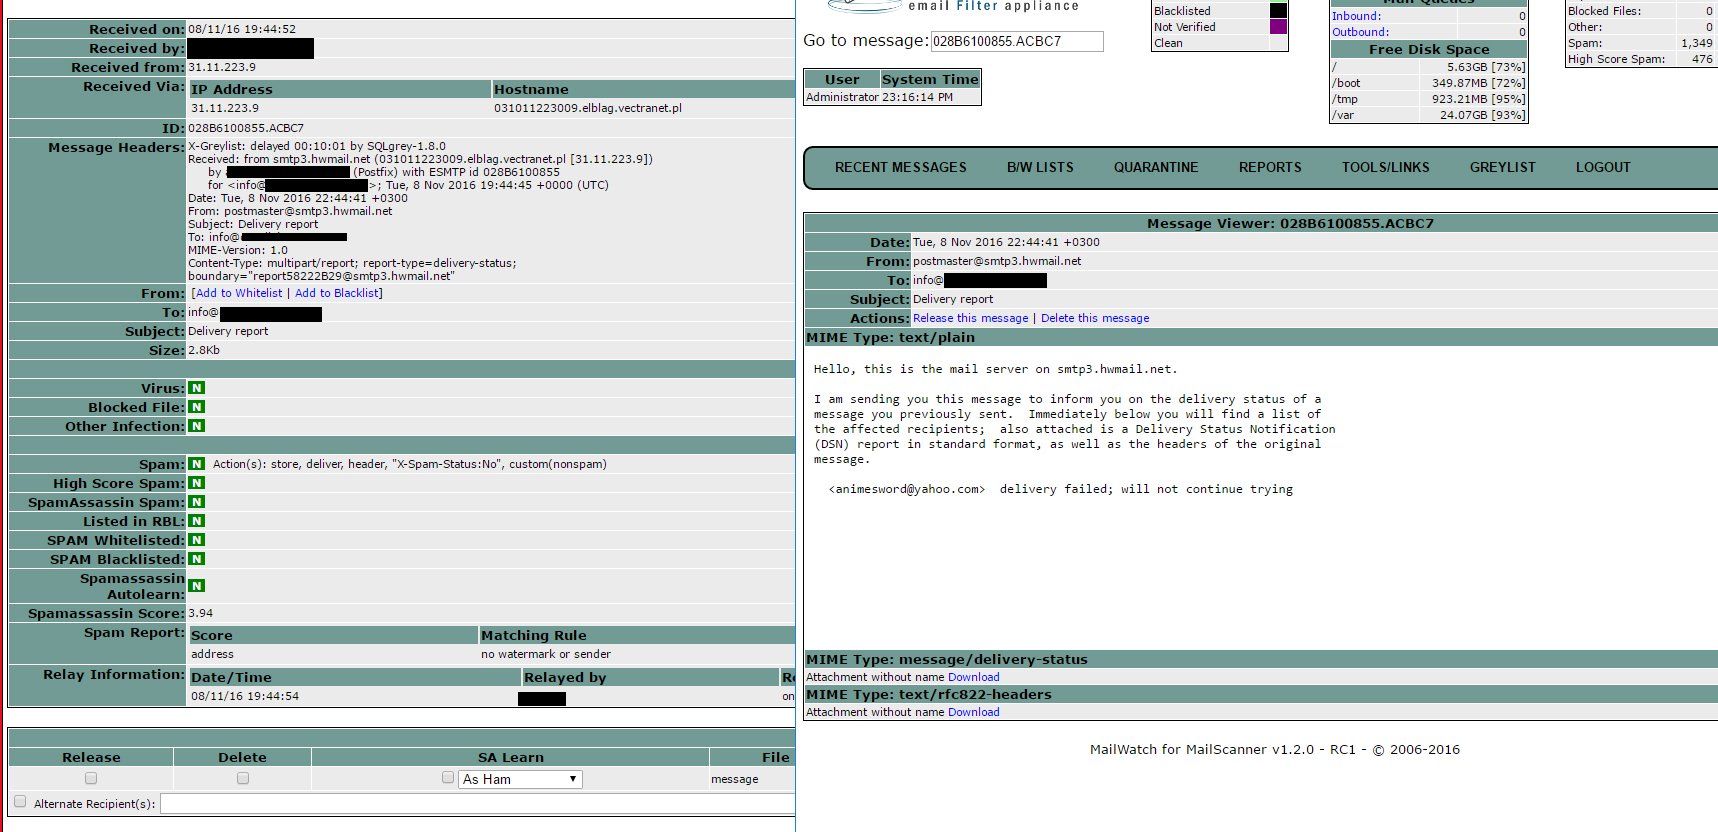The width and height of the screenshot is (1718, 832).
Task: Click the black Blacklisted color swatch
Action: tap(1278, 11)
